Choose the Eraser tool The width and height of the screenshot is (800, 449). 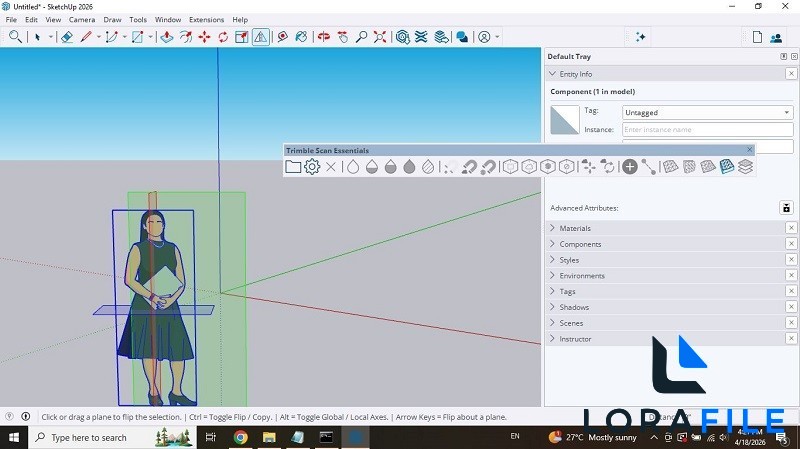click(66, 37)
